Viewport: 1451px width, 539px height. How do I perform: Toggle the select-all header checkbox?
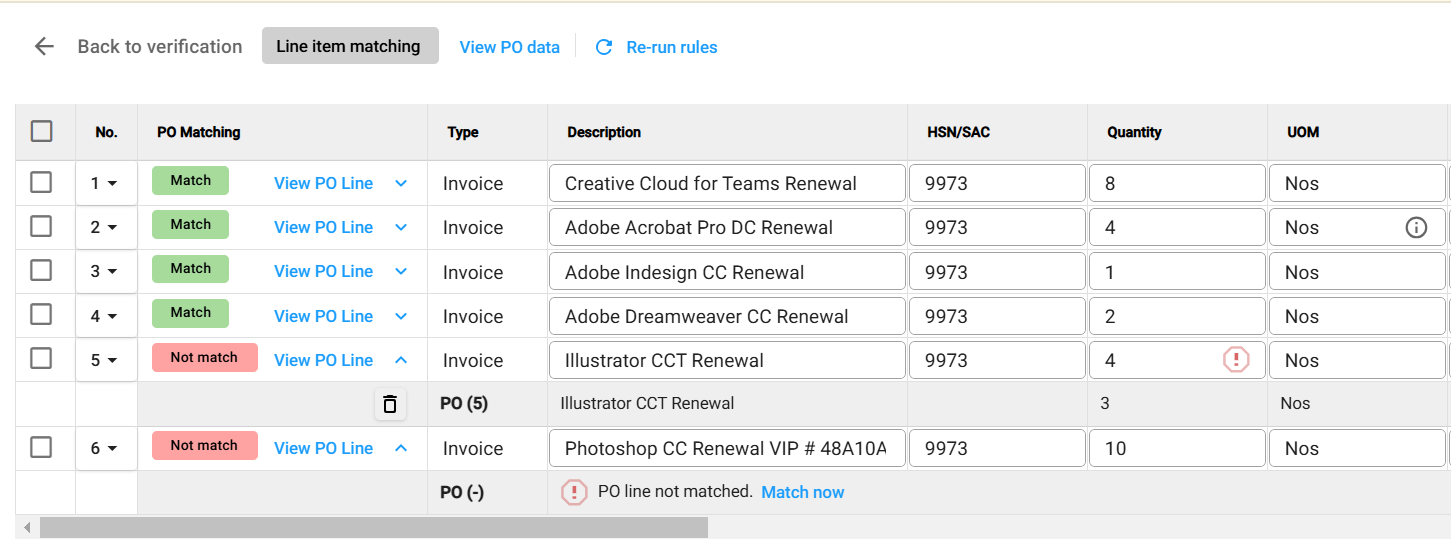pyautogui.click(x=41, y=131)
